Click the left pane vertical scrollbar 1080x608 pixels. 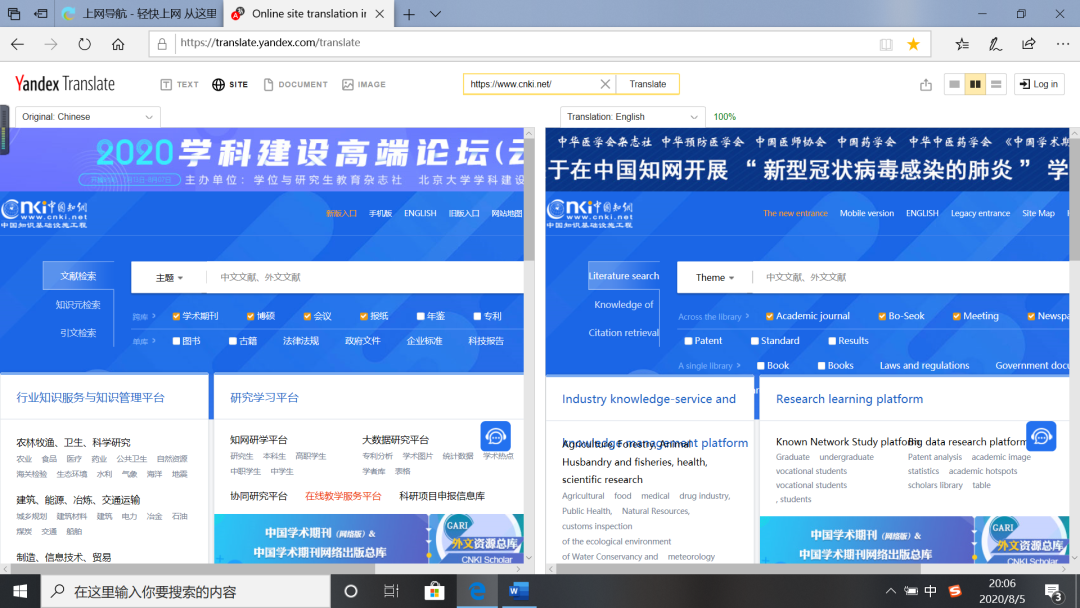(529, 200)
